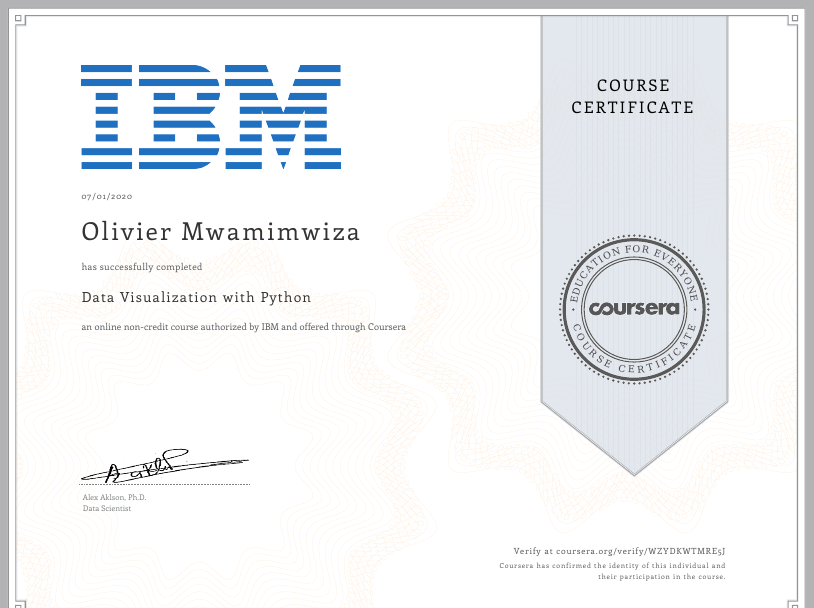
Task: Click the date 07/01/2020
Action: 107,196
